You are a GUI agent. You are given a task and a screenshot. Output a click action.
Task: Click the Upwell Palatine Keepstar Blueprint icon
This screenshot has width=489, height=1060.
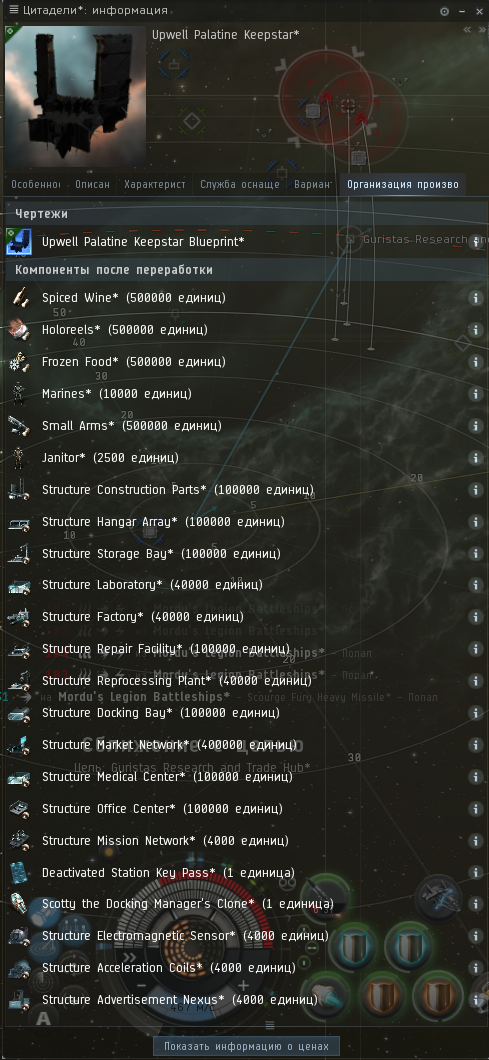click(19, 241)
